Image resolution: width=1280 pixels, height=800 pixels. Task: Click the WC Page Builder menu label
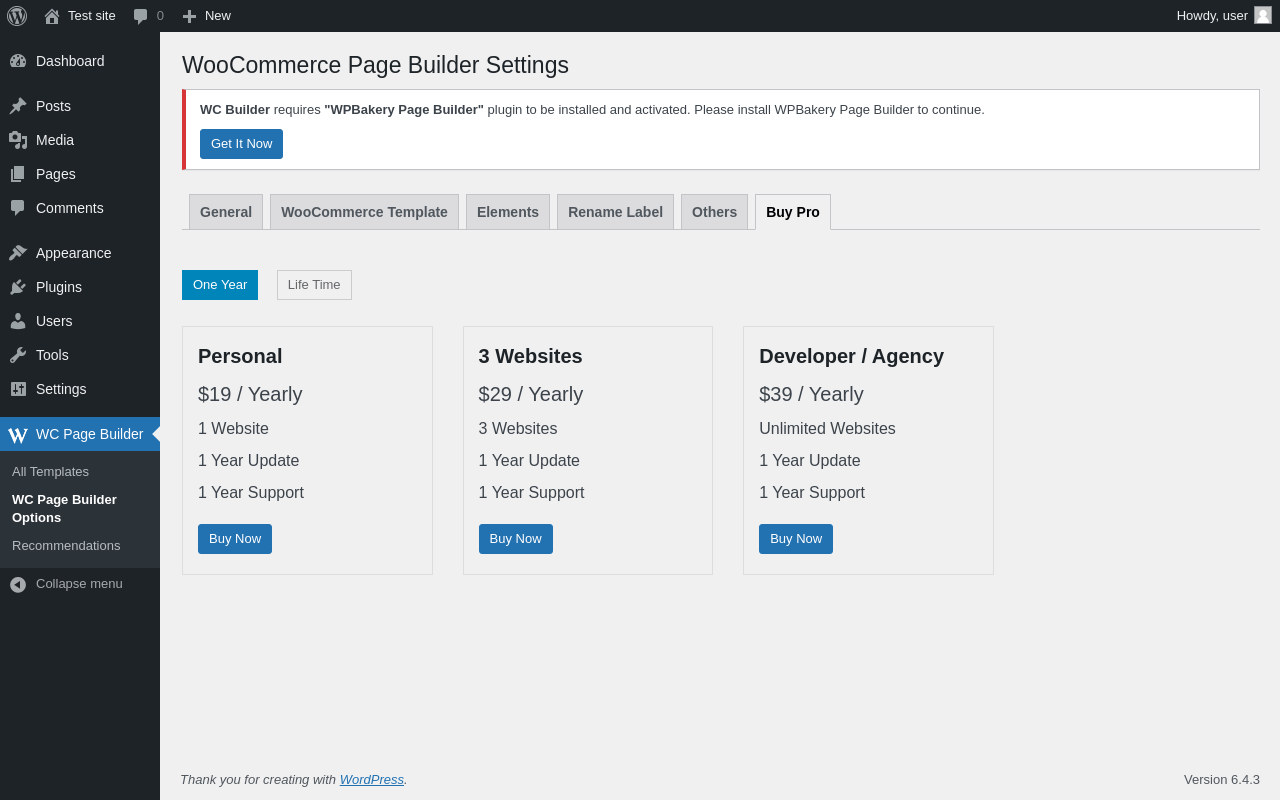[90, 434]
